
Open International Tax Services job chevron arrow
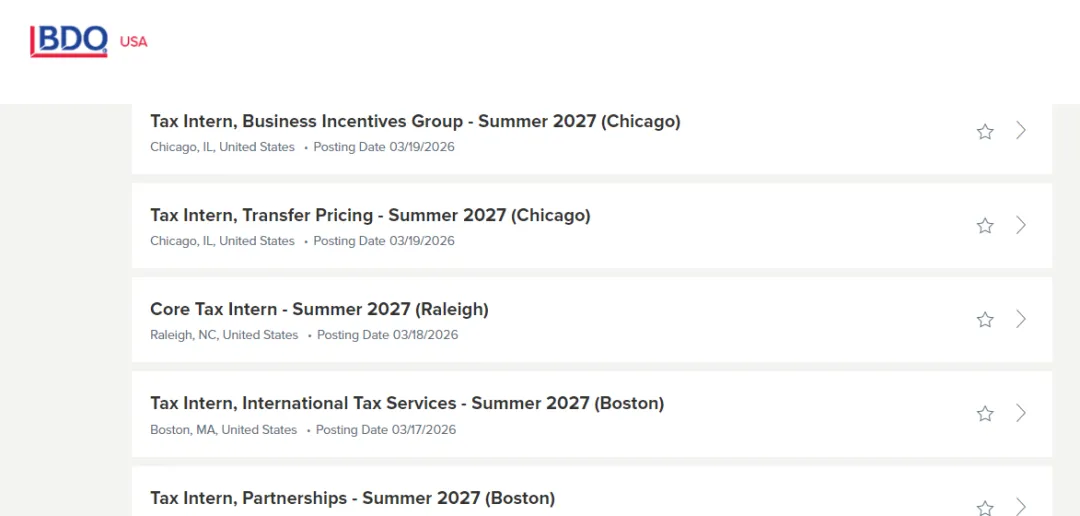pyautogui.click(x=1021, y=413)
